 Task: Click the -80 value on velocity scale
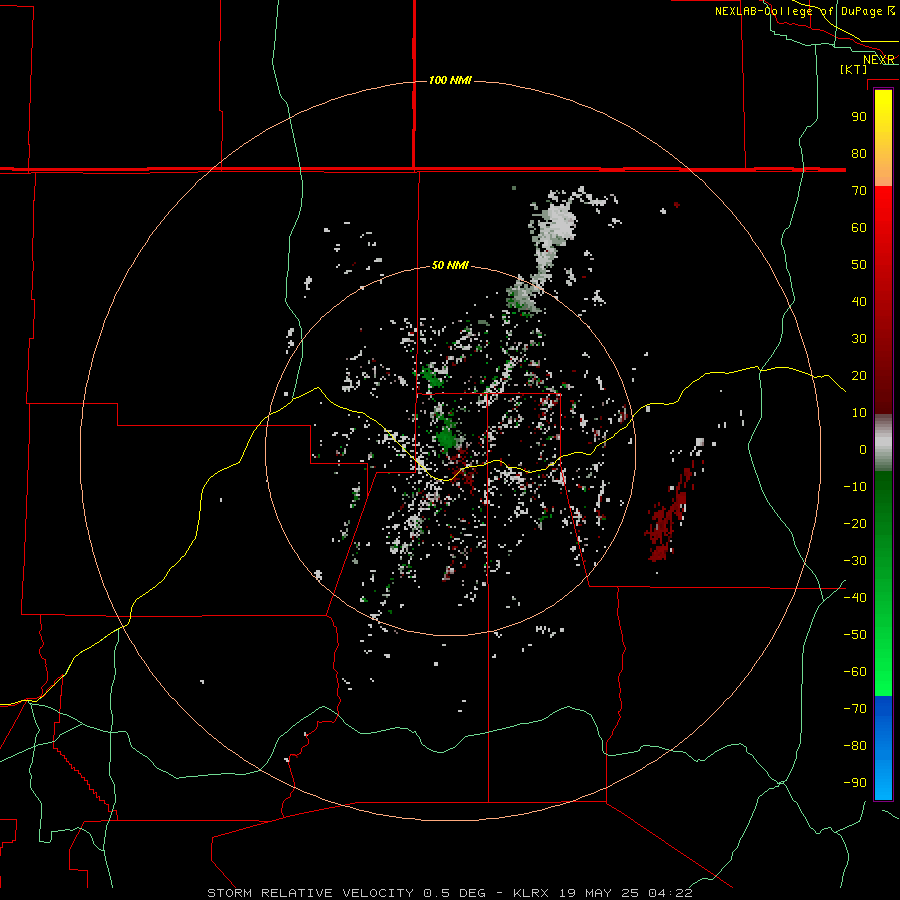855,746
